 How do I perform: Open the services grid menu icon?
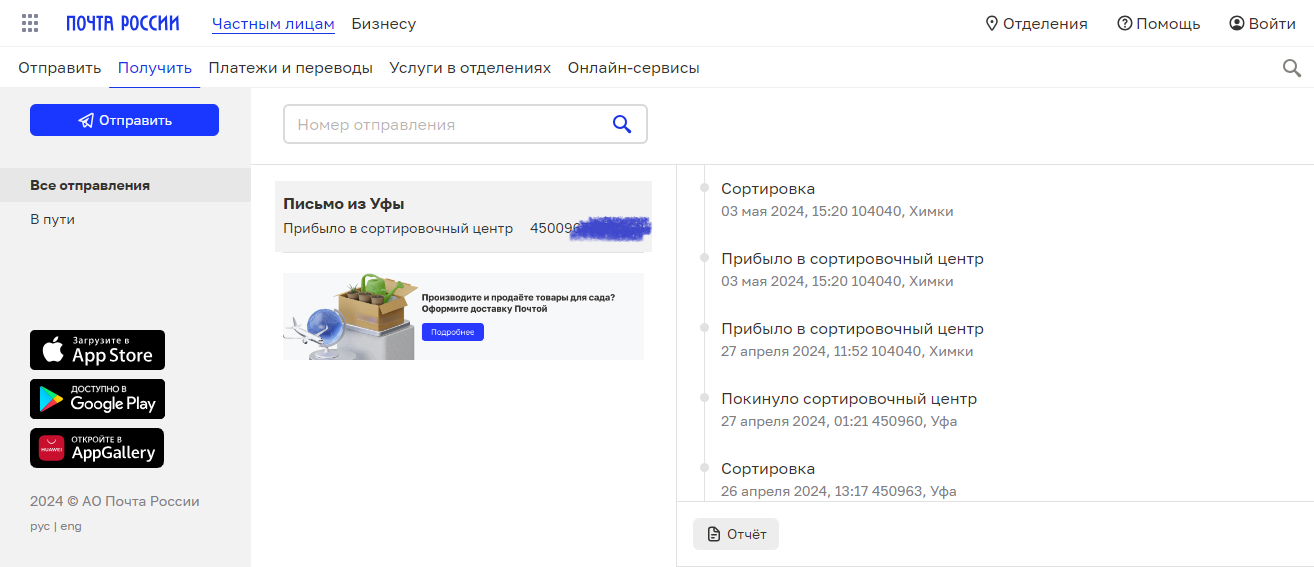[30, 23]
